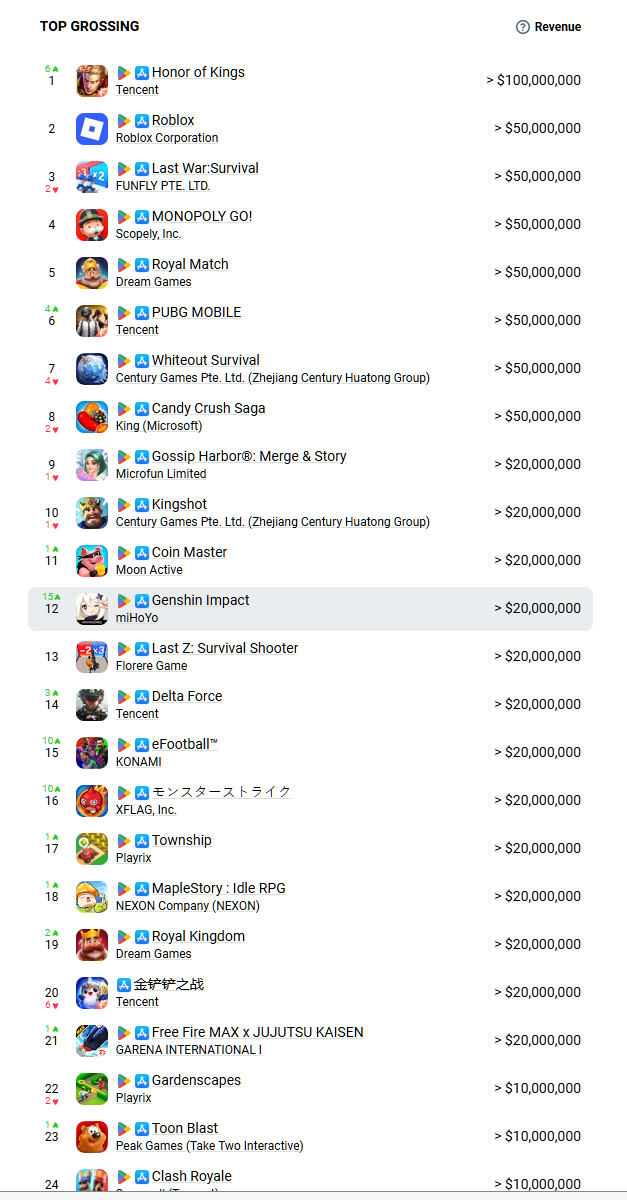This screenshot has width=627, height=1200.
Task: Open publisher link KONAMI
Action: click(x=139, y=762)
